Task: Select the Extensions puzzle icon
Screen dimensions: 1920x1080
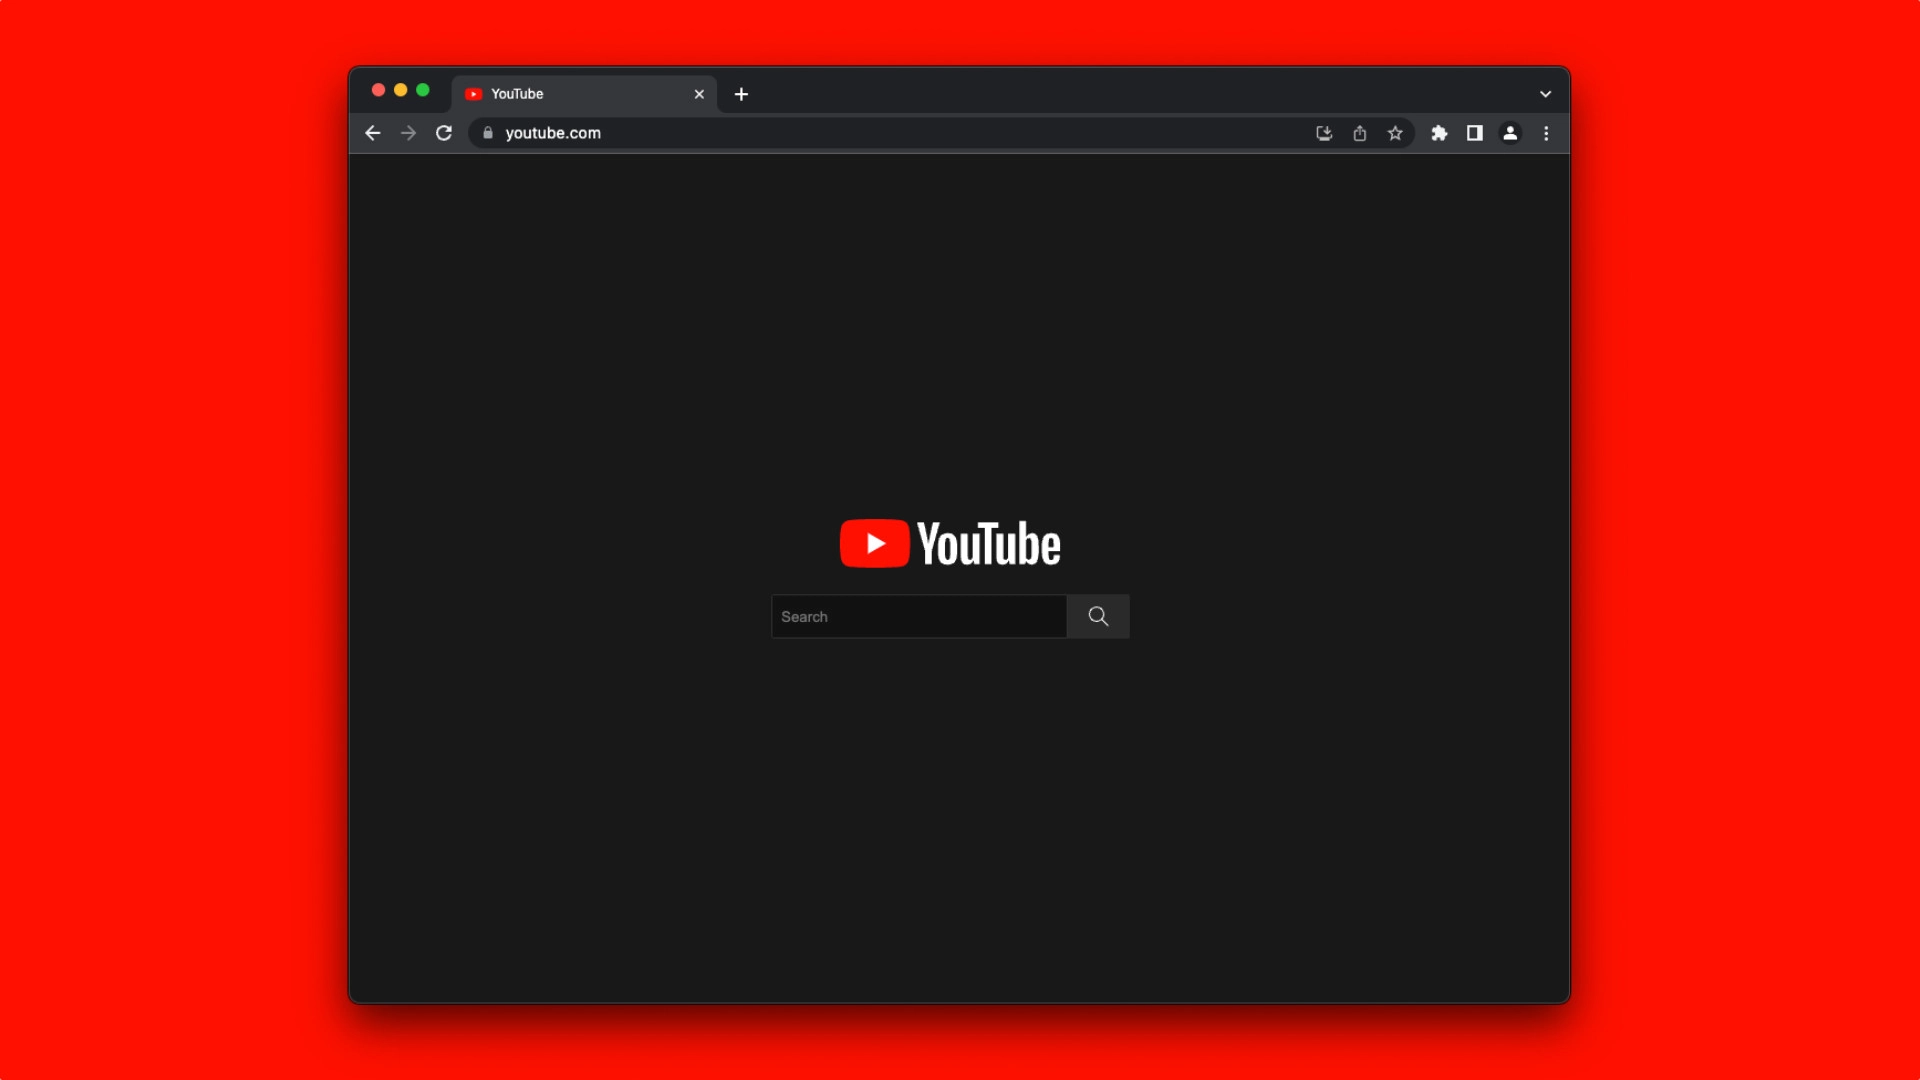Action: click(x=1440, y=133)
